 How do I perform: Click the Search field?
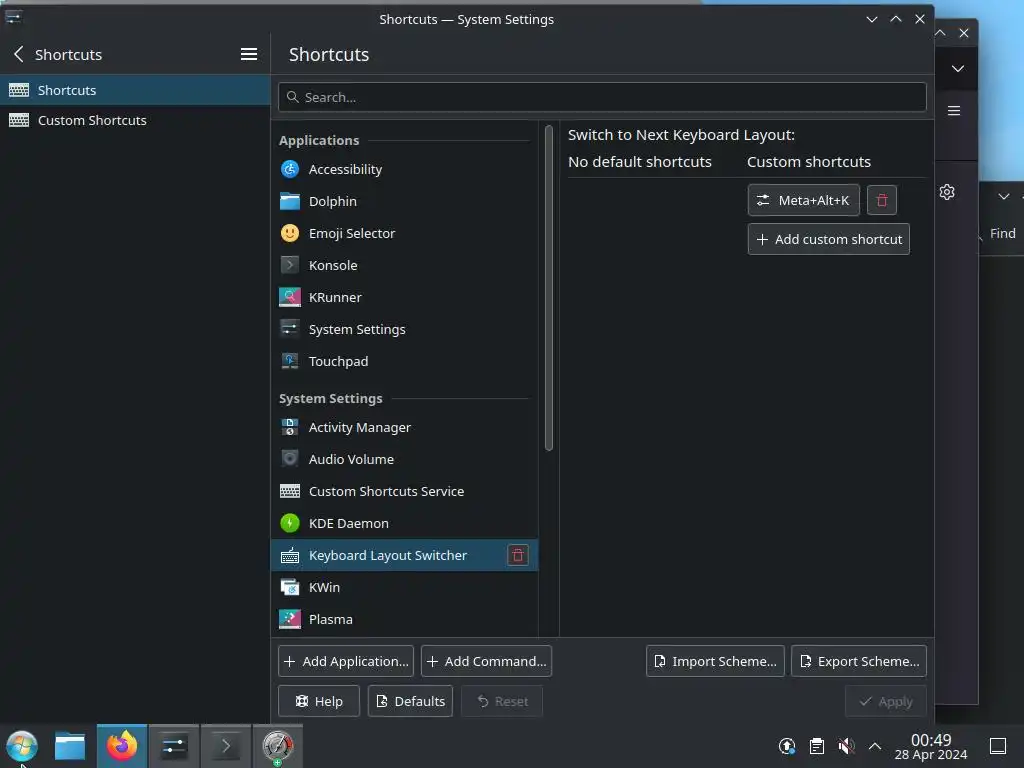[x=601, y=97]
